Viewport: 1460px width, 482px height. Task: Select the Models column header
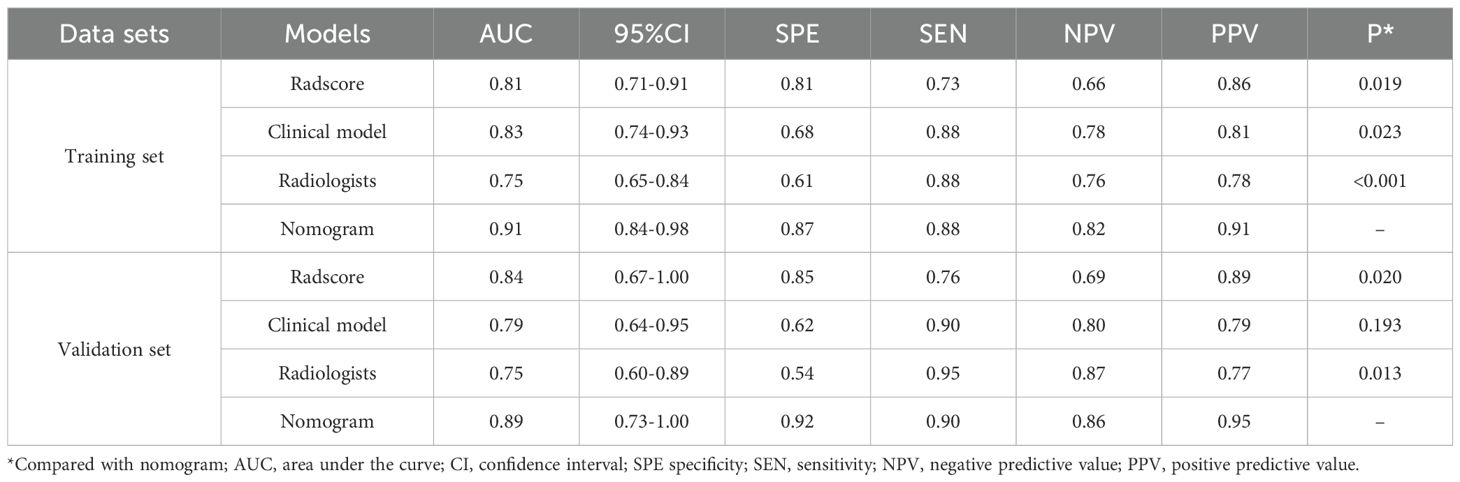(327, 34)
